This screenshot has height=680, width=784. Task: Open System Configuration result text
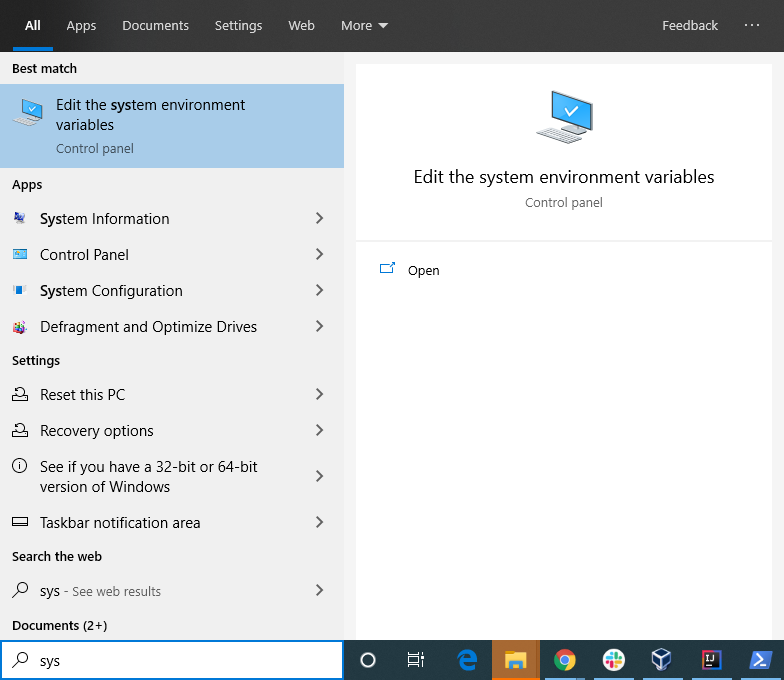tap(111, 290)
